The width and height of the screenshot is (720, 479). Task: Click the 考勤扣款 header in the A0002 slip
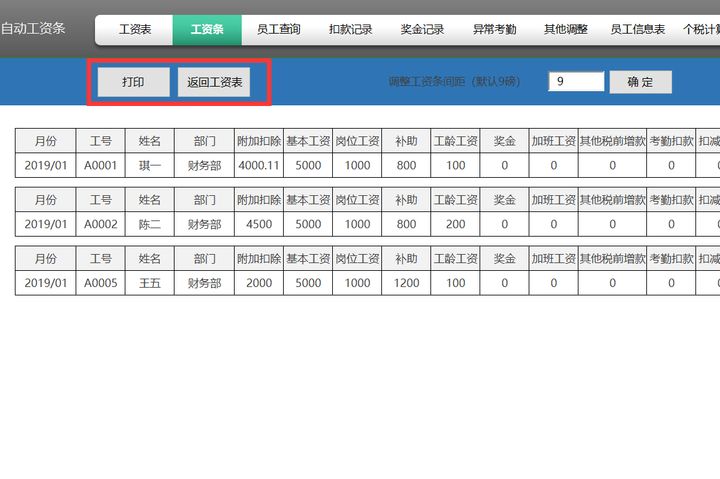point(671,200)
